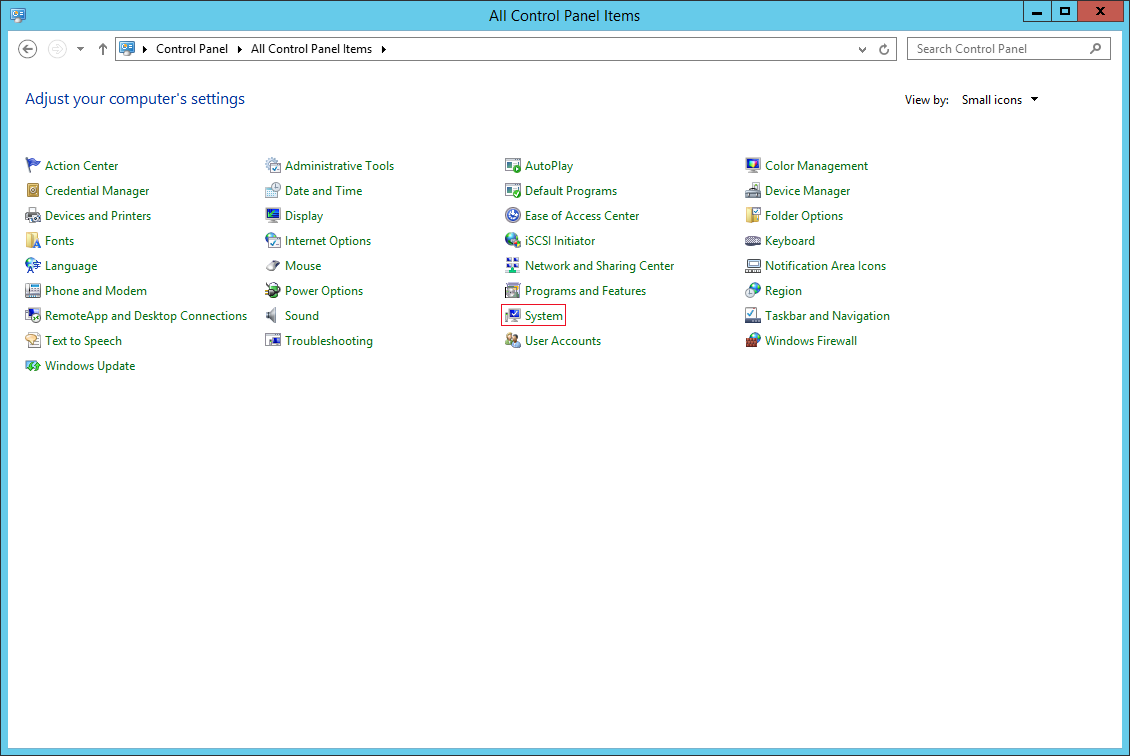Image resolution: width=1130 pixels, height=756 pixels.
Task: Open the Windows Firewall link text
Action: [x=811, y=340]
